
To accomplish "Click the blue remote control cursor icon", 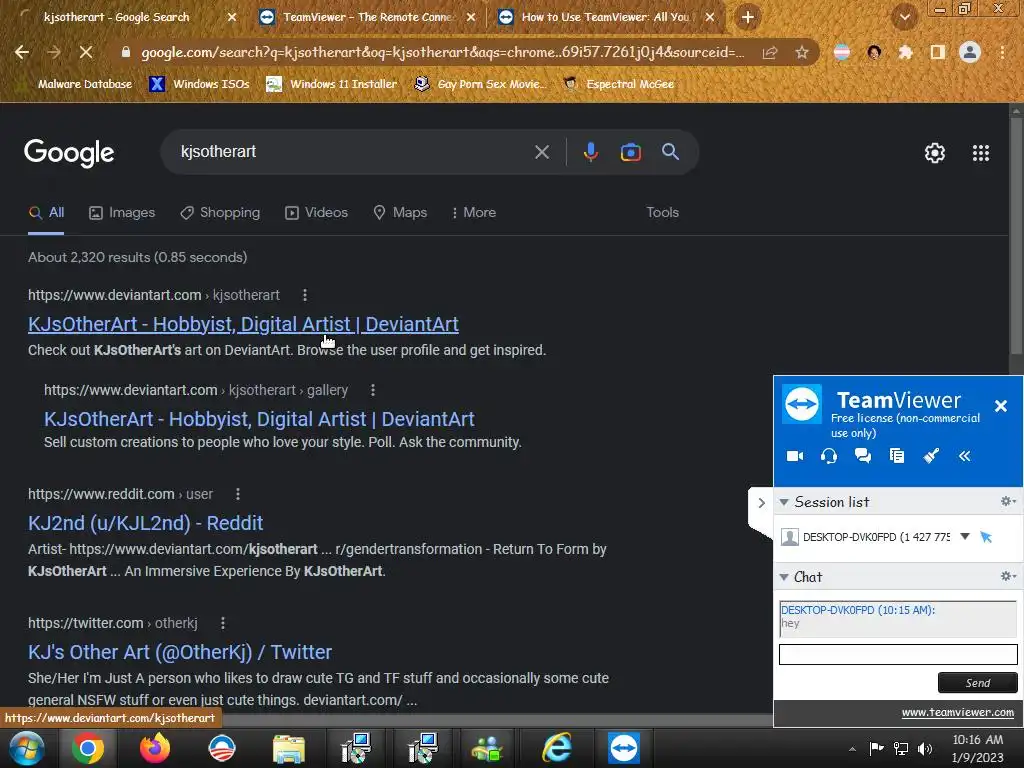I will (x=986, y=537).
